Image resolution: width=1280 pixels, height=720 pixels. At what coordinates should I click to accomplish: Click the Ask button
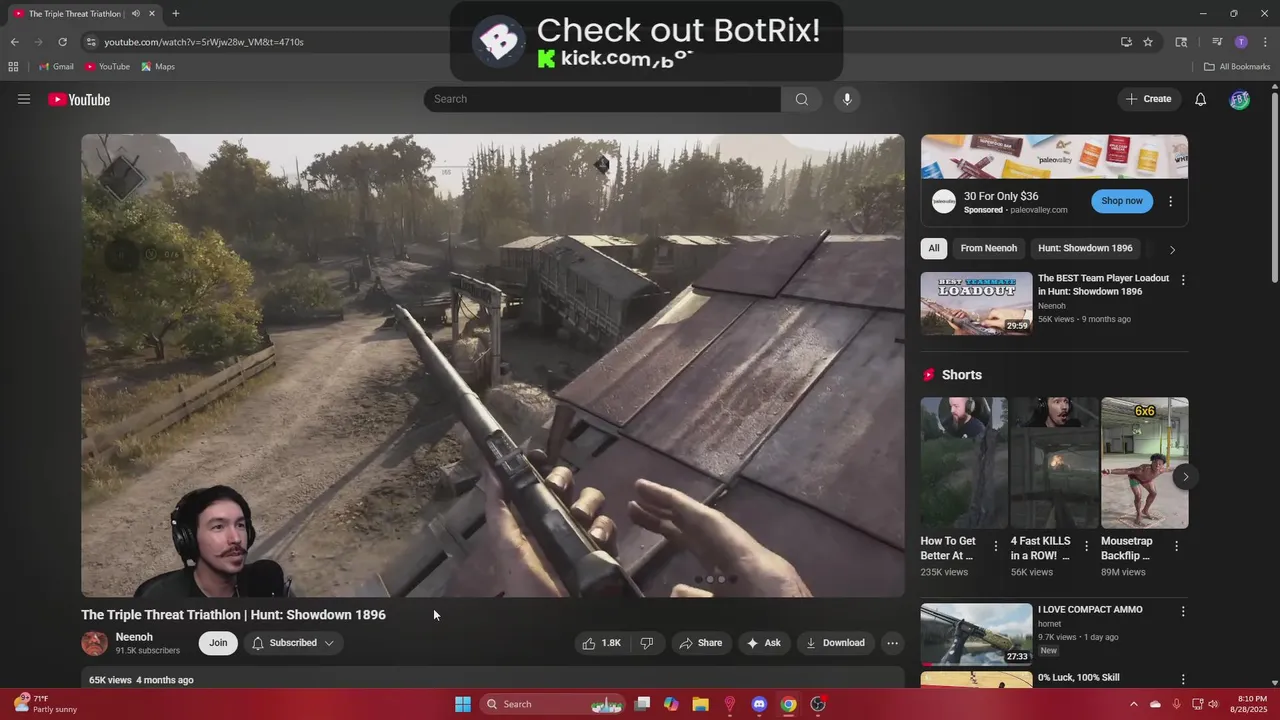coord(763,643)
